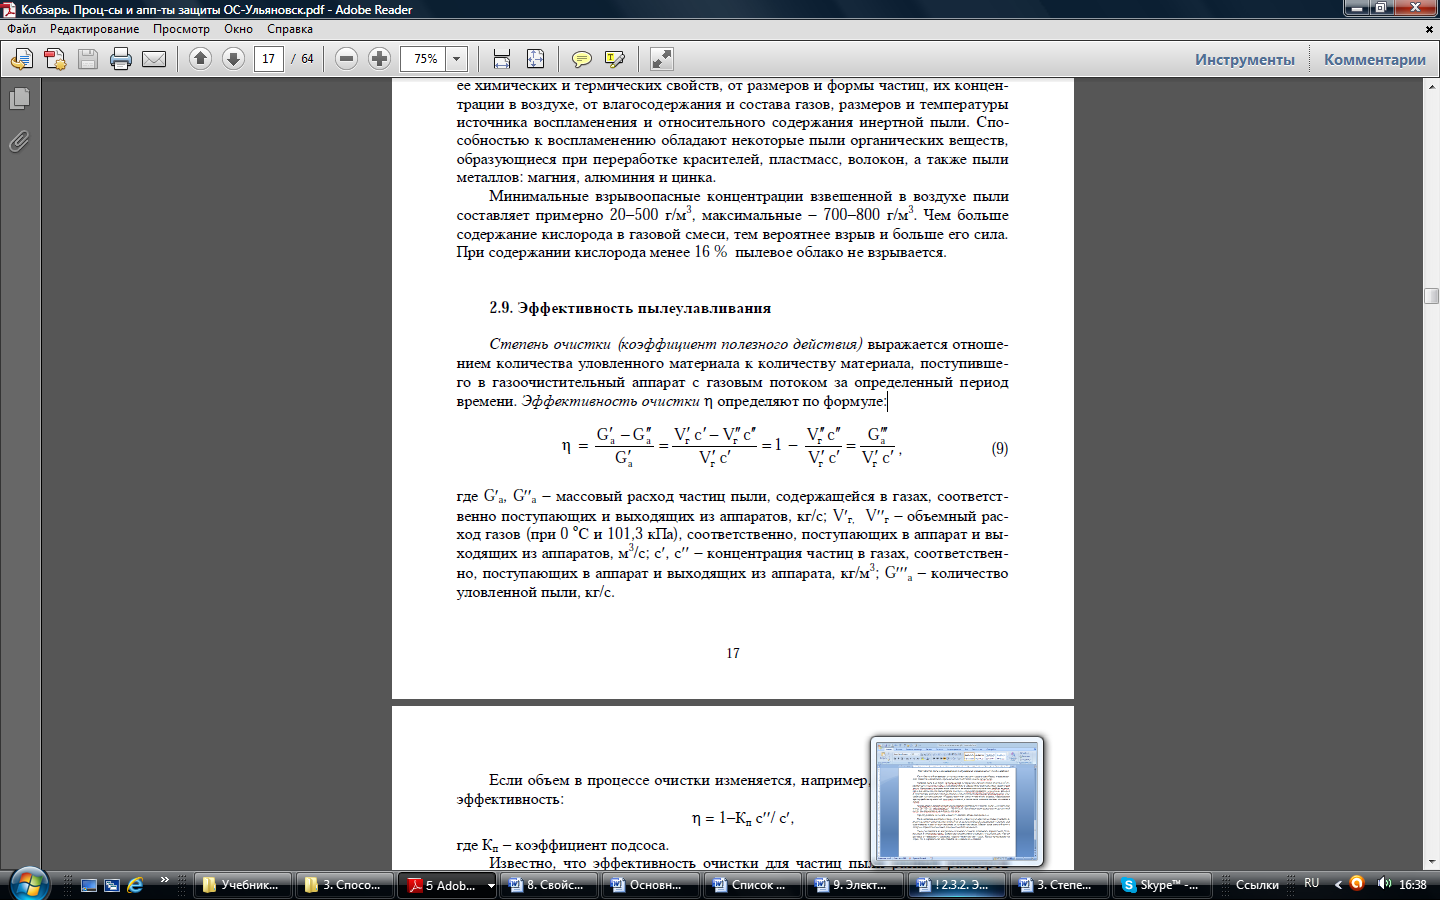This screenshot has width=1440, height=900.
Task: Click the page number 17 on the page
Action: coord(733,653)
